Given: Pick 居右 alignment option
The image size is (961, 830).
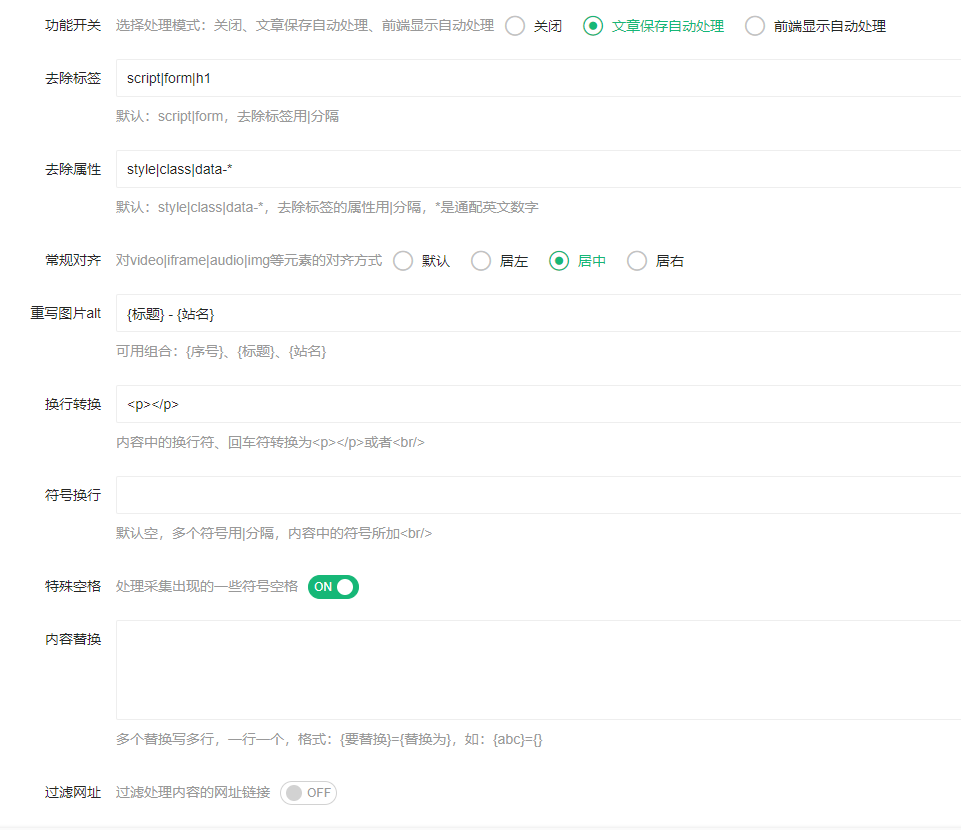Looking at the screenshot, I should tap(637, 261).
